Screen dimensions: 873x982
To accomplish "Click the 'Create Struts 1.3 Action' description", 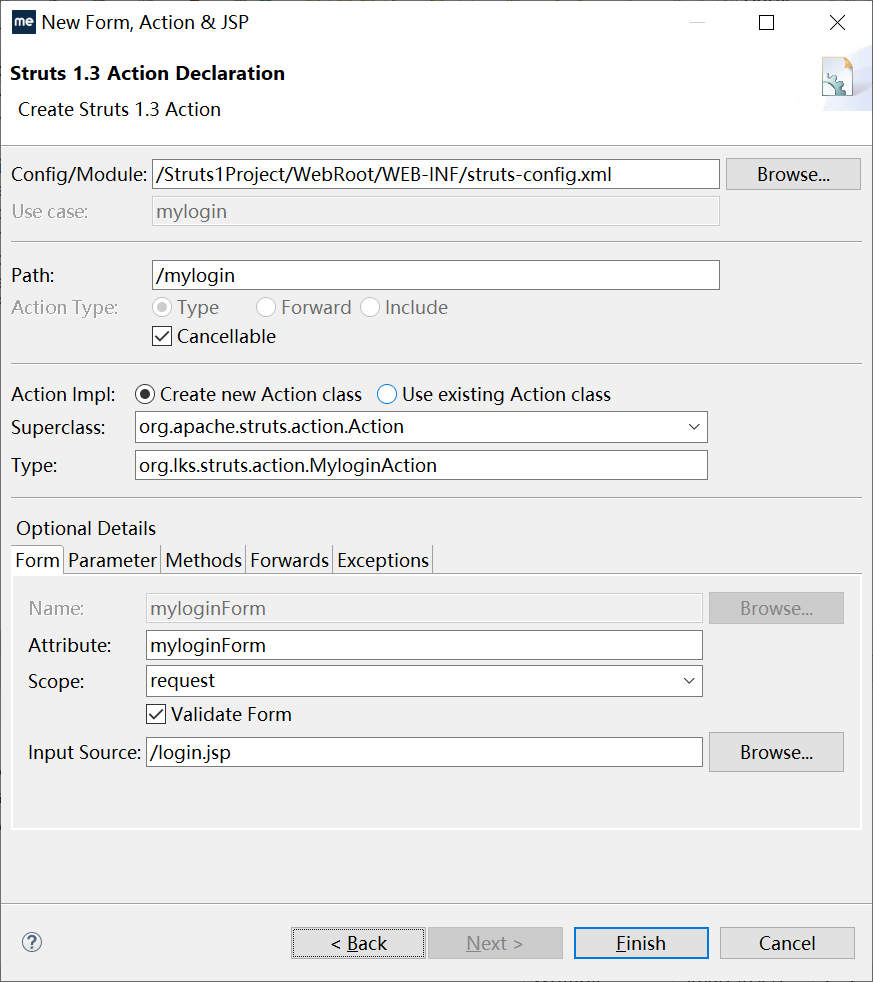I will pyautogui.click(x=119, y=110).
